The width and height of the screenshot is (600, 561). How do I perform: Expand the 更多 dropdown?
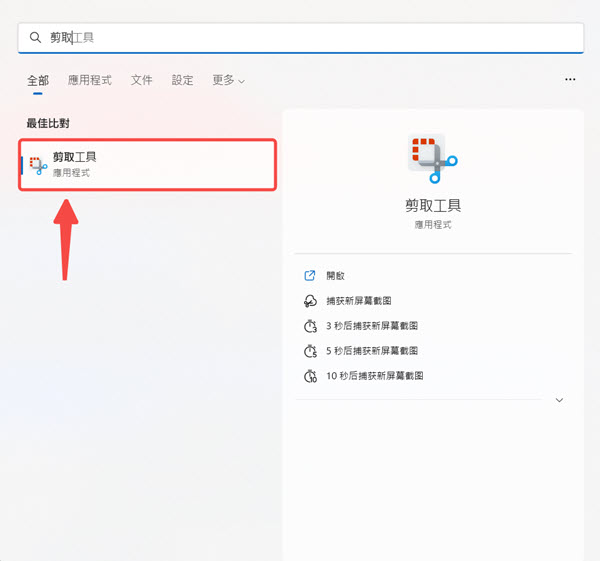pyautogui.click(x=228, y=80)
